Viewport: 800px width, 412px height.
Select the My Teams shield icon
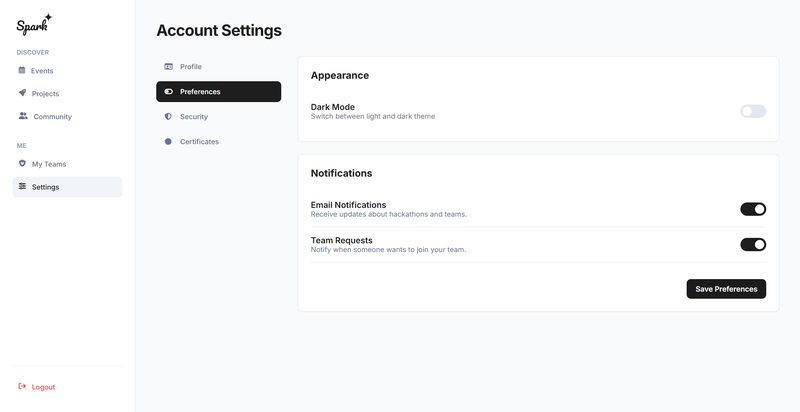[x=22, y=163]
